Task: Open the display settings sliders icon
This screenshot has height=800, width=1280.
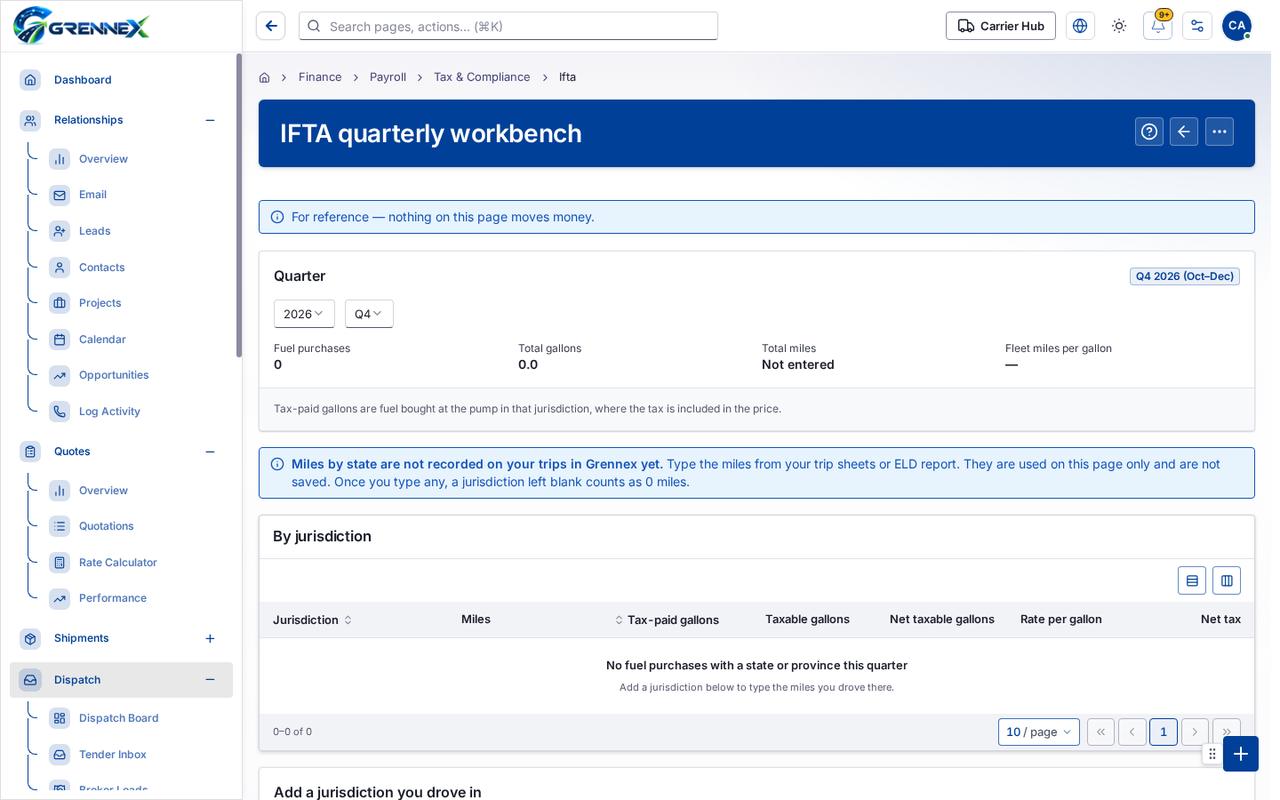Action: (x=1197, y=26)
